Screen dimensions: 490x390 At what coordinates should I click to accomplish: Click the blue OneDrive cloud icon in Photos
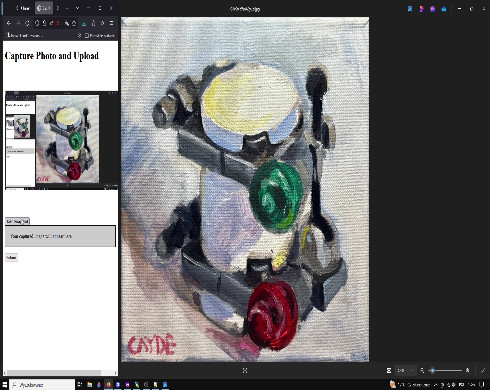click(x=444, y=9)
